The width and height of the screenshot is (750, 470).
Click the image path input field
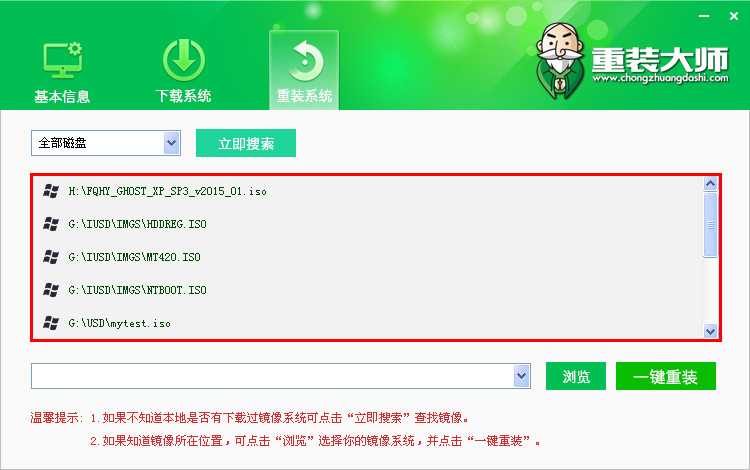[x=273, y=376]
